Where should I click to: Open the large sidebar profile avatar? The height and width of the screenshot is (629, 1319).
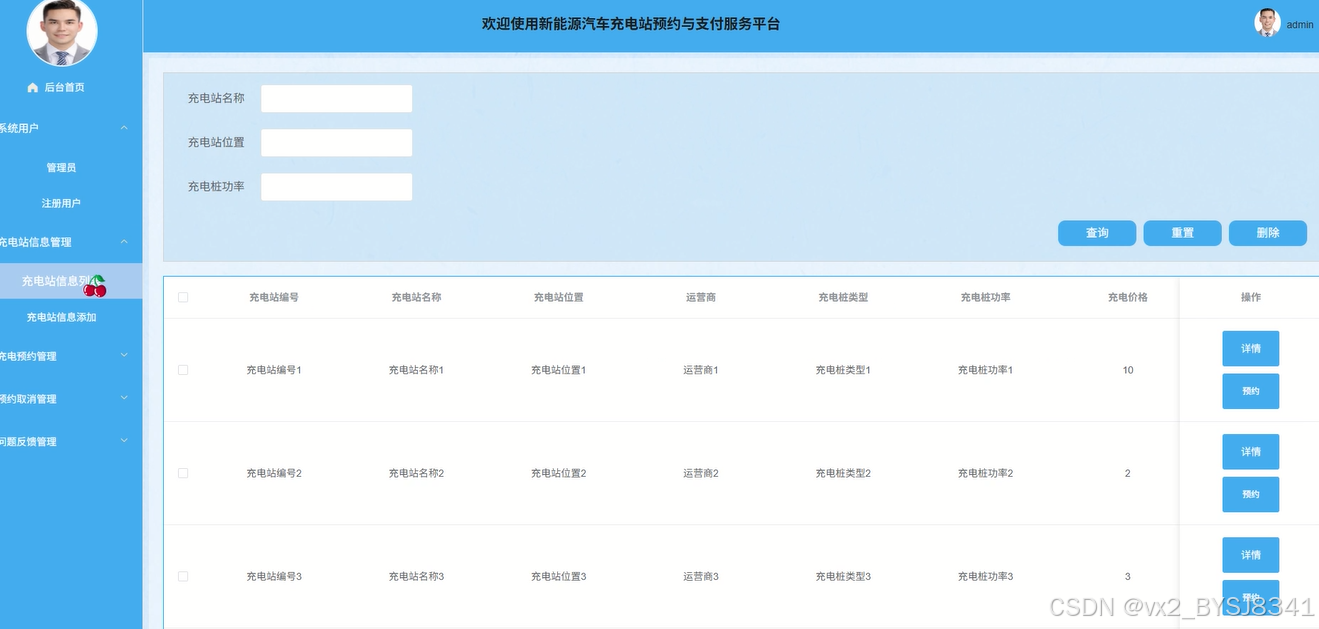61,31
